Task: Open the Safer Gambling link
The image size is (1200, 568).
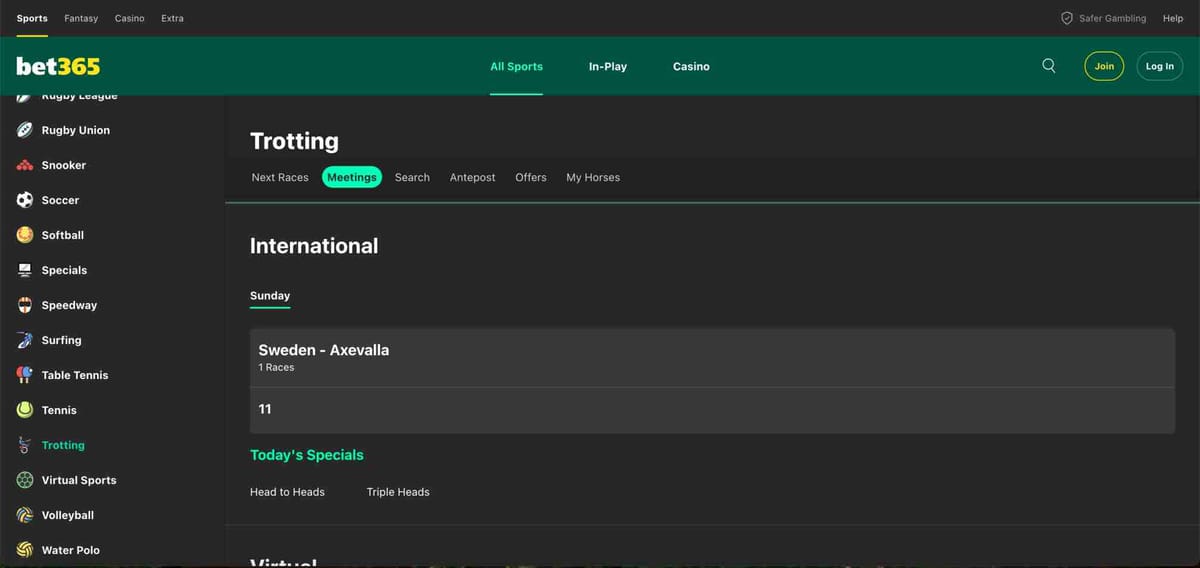Action: coord(1112,18)
